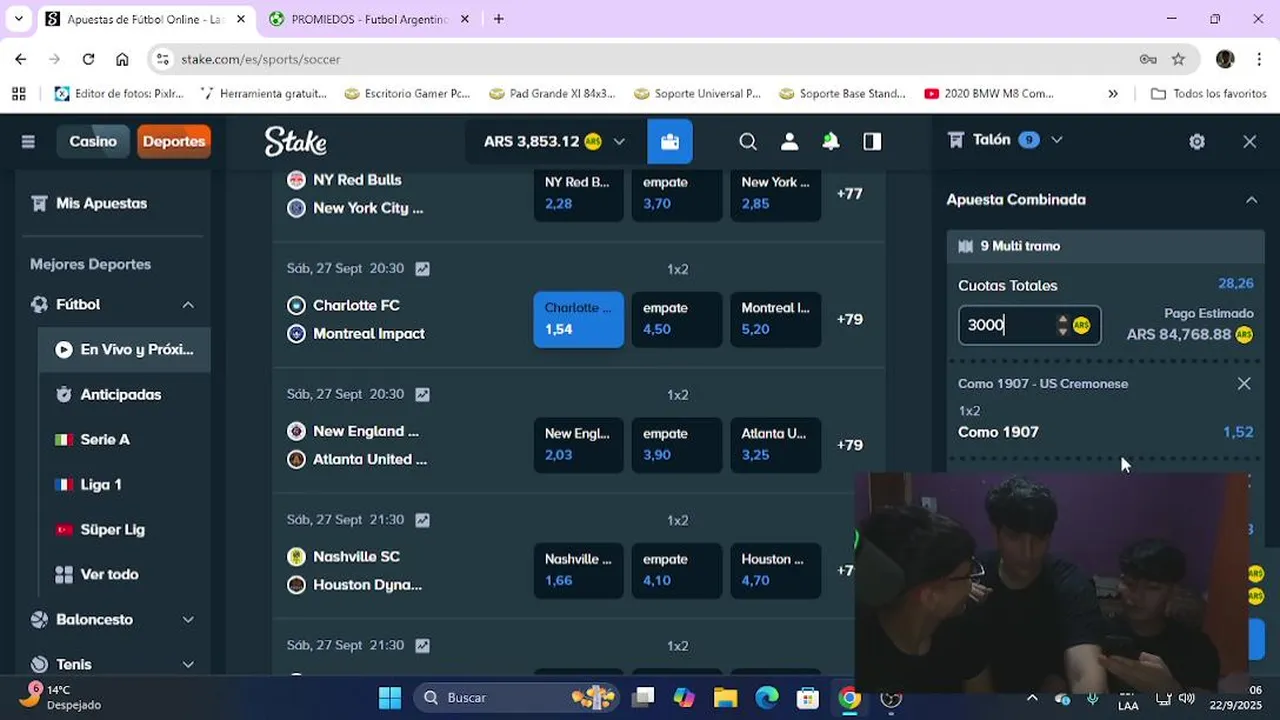The width and height of the screenshot is (1280, 720).
Task: Open a new browser tab
Action: pyautogui.click(x=499, y=19)
